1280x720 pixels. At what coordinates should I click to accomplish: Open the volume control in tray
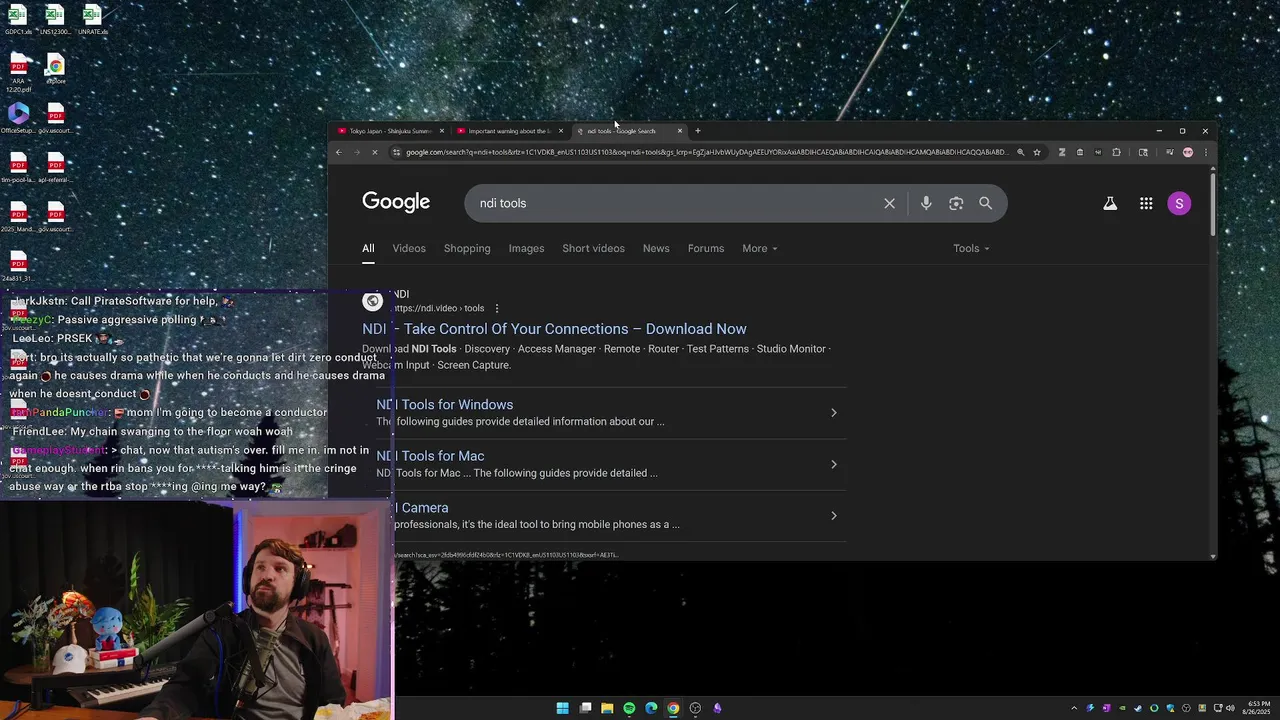1230,708
